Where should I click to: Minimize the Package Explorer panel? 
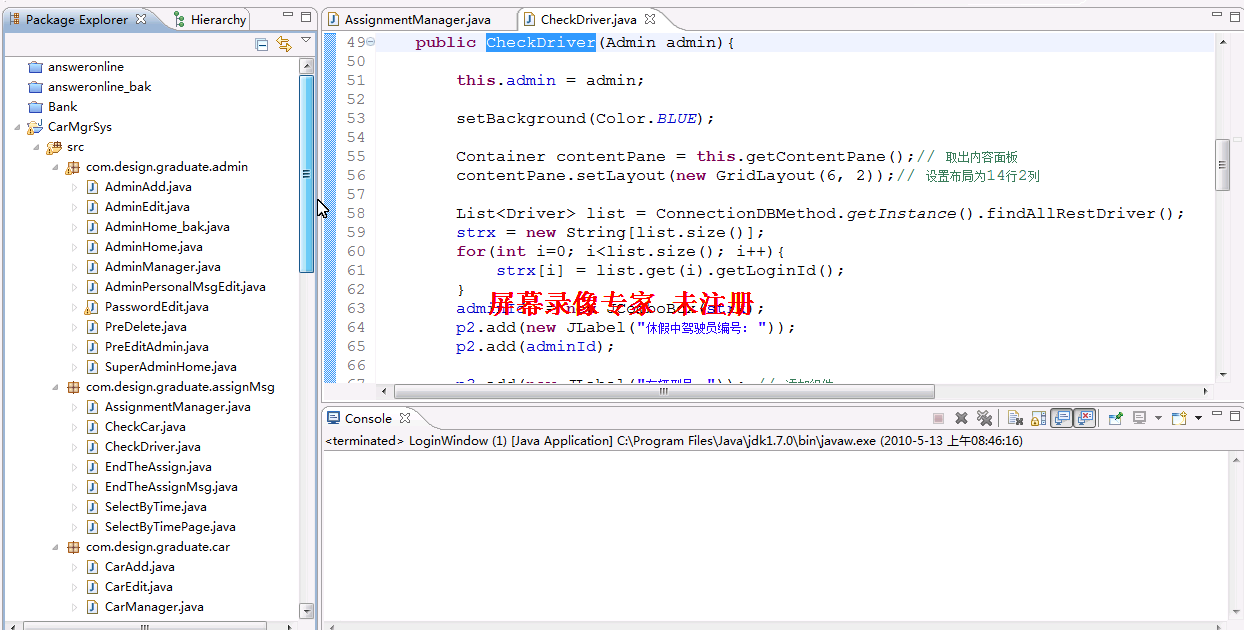point(287,16)
